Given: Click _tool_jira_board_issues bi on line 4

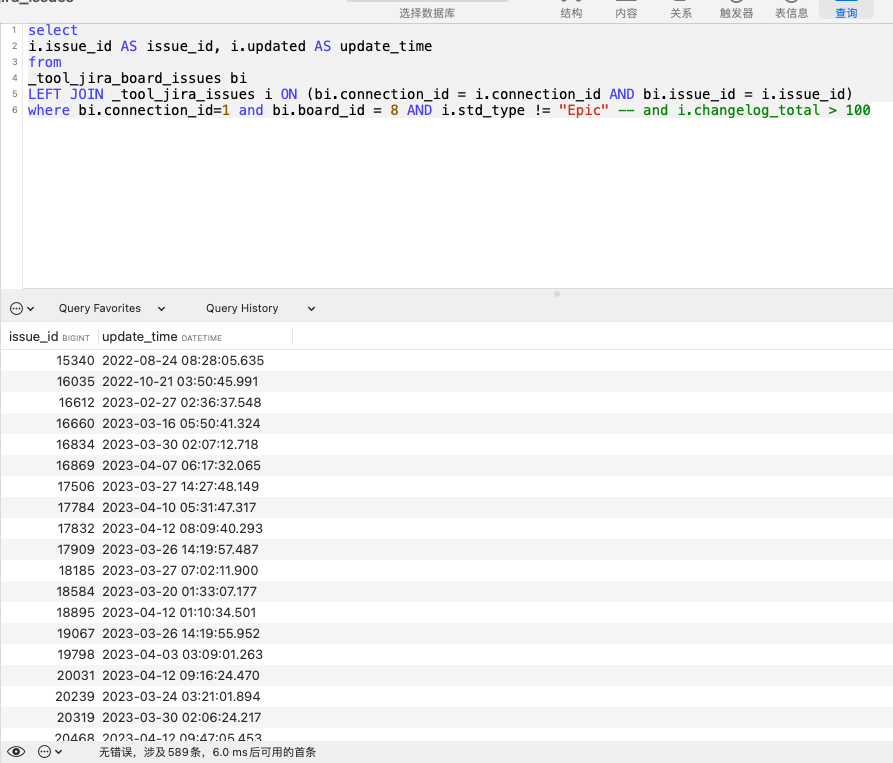Looking at the screenshot, I should [x=137, y=78].
